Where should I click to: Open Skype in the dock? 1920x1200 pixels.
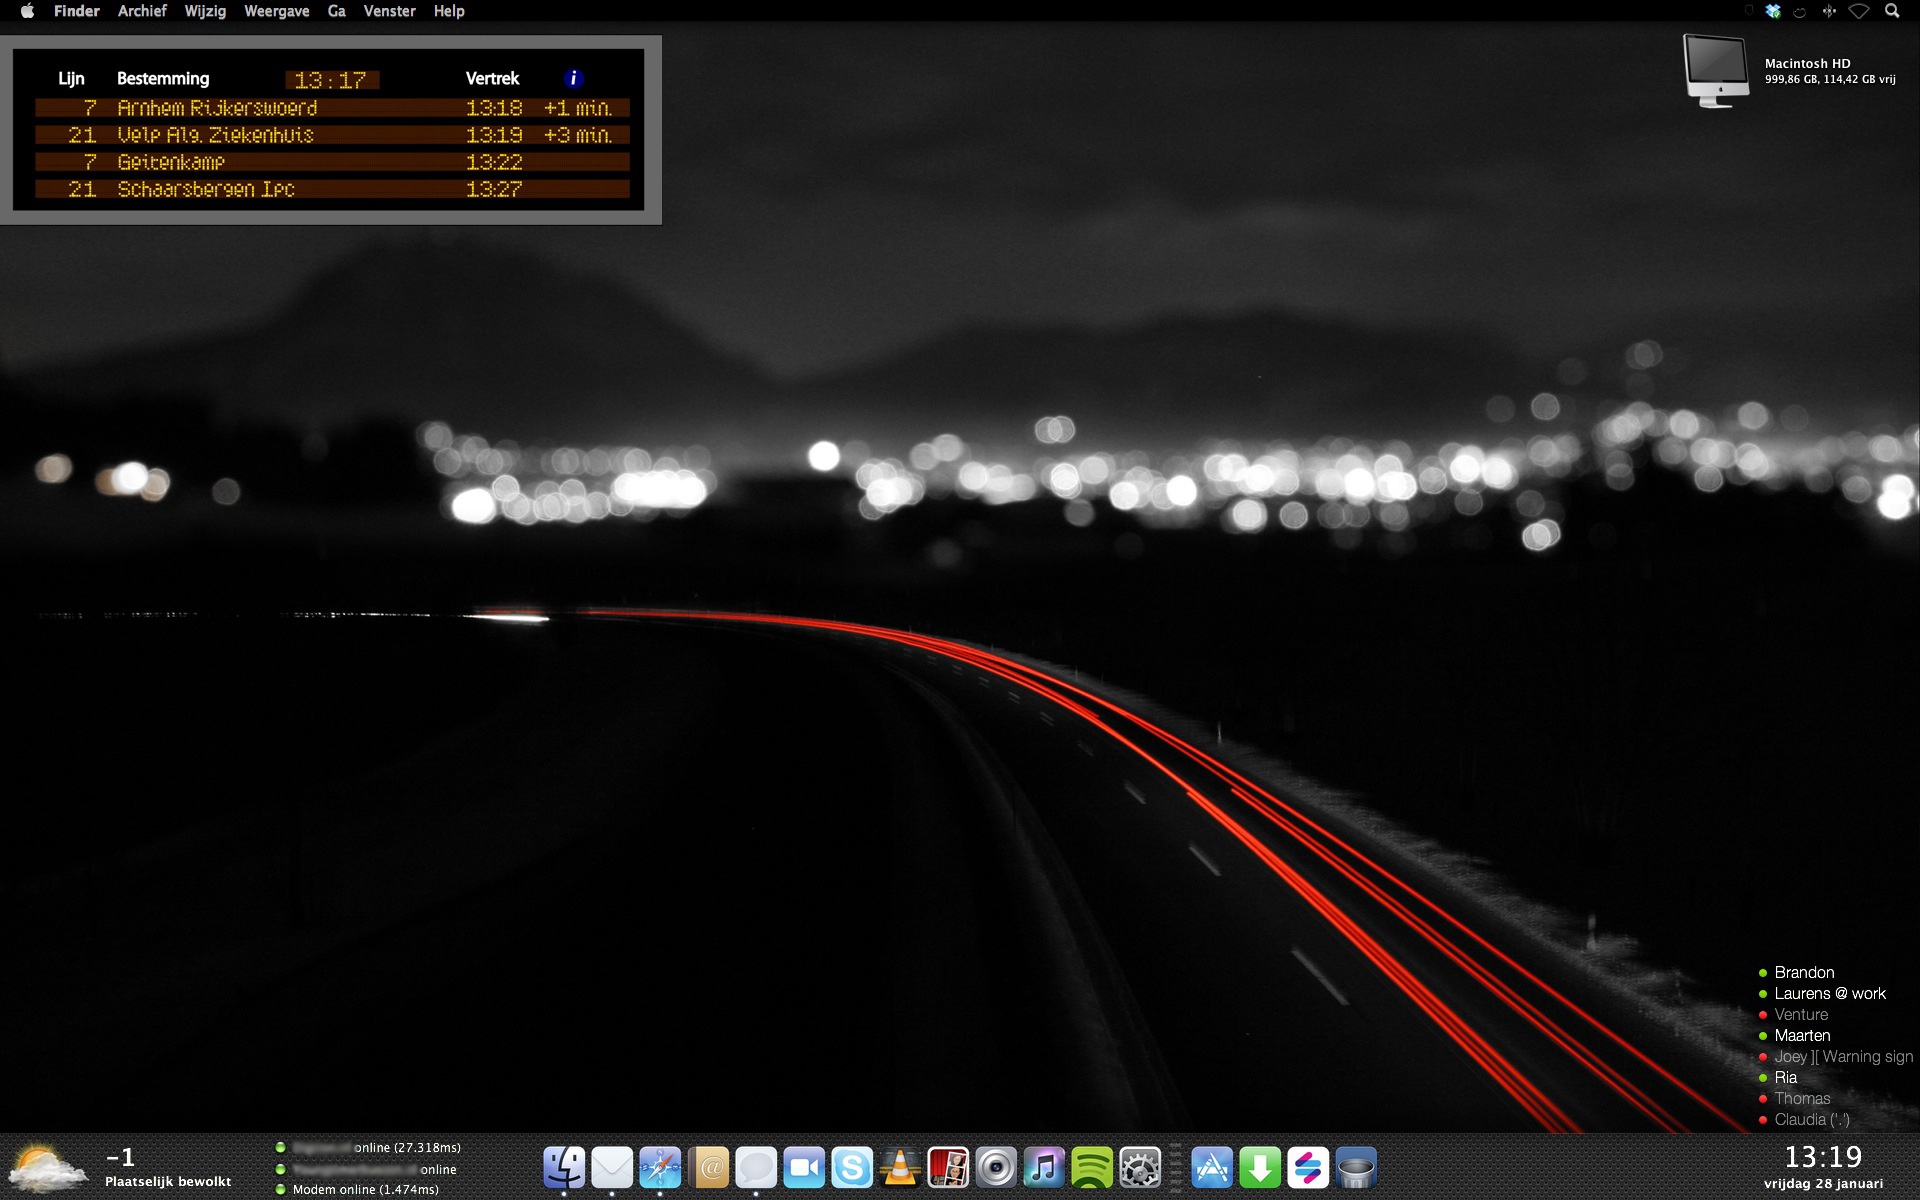click(x=852, y=1167)
